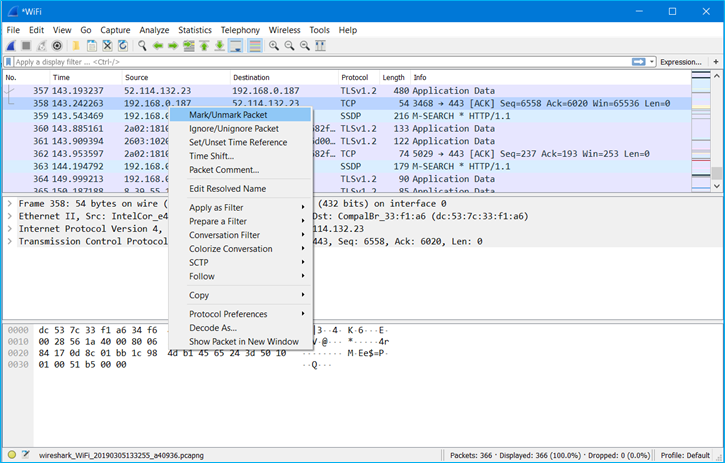The width and height of the screenshot is (725, 463).
Task: Add a filter button with the plus
Action: tap(716, 62)
